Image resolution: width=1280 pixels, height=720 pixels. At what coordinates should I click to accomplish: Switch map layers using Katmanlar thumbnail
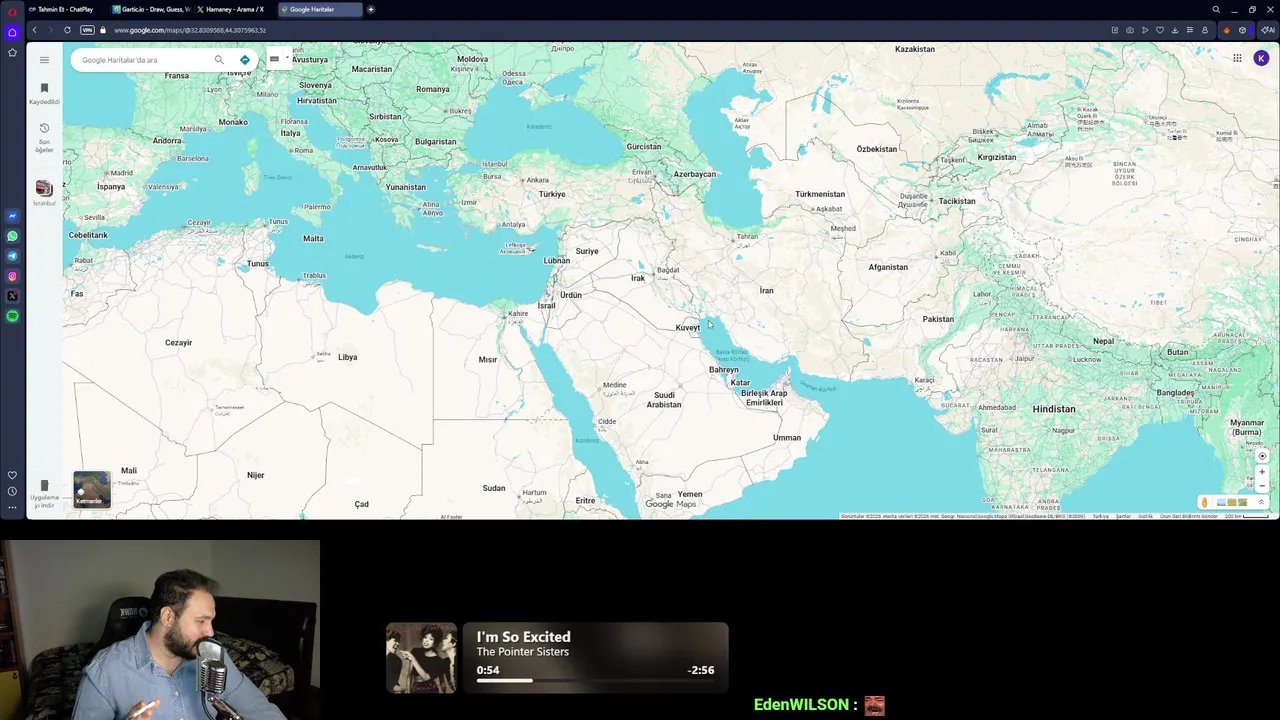coord(91,489)
